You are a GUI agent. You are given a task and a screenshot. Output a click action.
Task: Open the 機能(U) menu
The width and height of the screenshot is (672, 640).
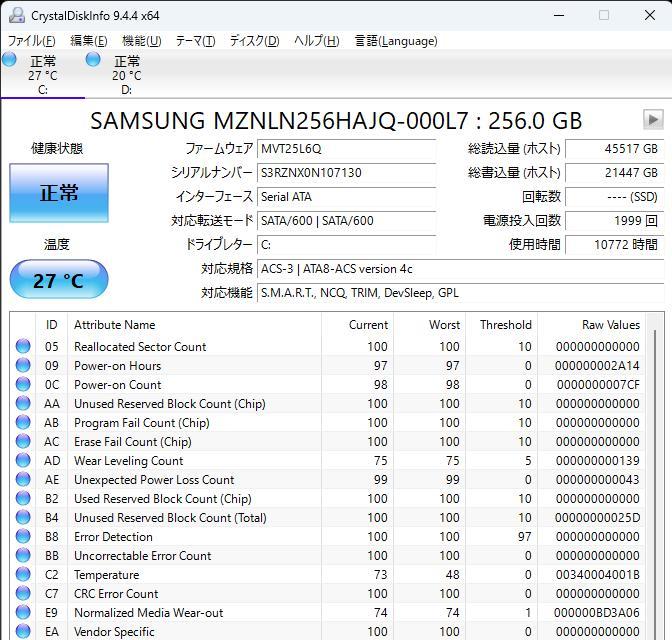click(142, 41)
